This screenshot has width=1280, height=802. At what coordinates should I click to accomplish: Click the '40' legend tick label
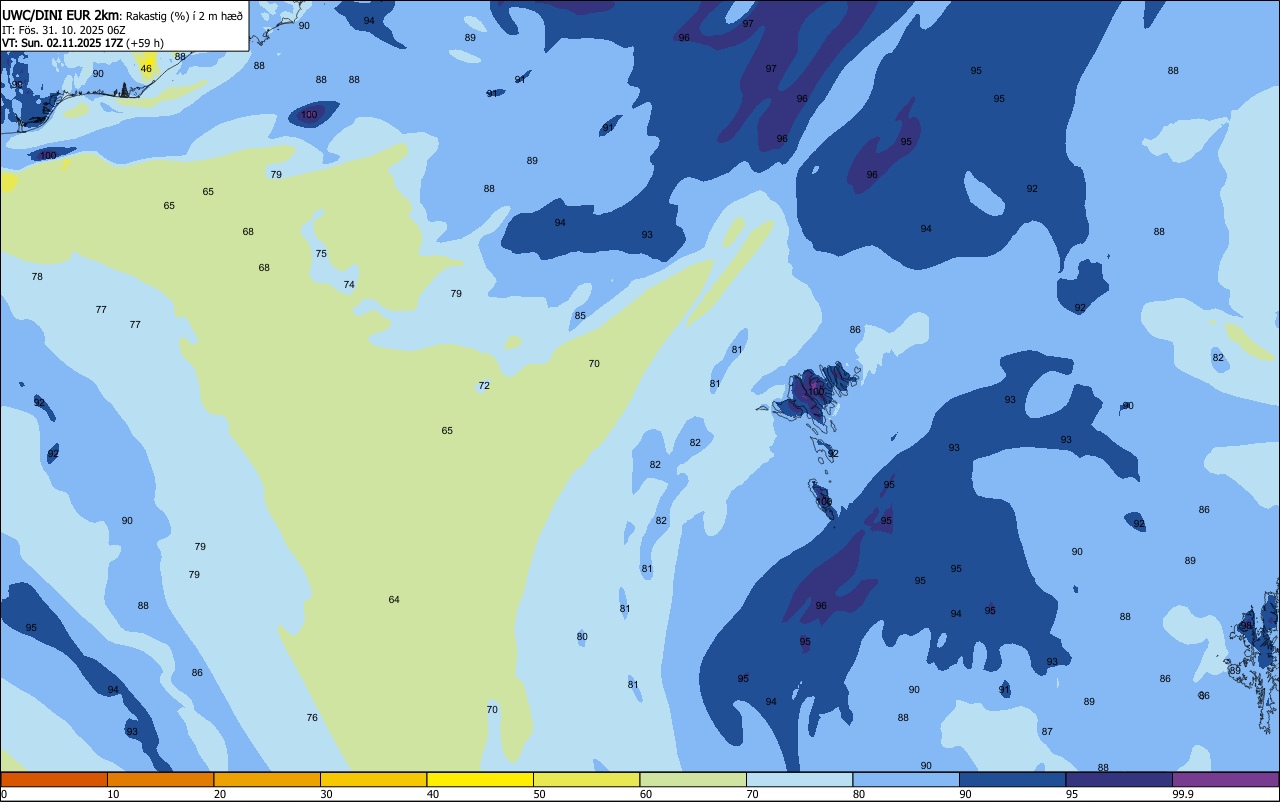click(x=433, y=794)
